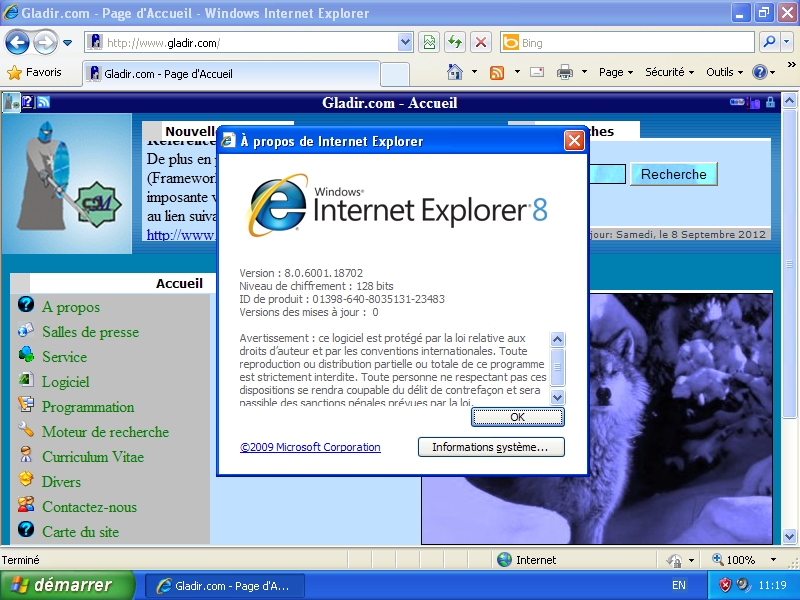Click the browser Back arrow button
Image resolution: width=800 pixels, height=600 pixels.
[17, 43]
